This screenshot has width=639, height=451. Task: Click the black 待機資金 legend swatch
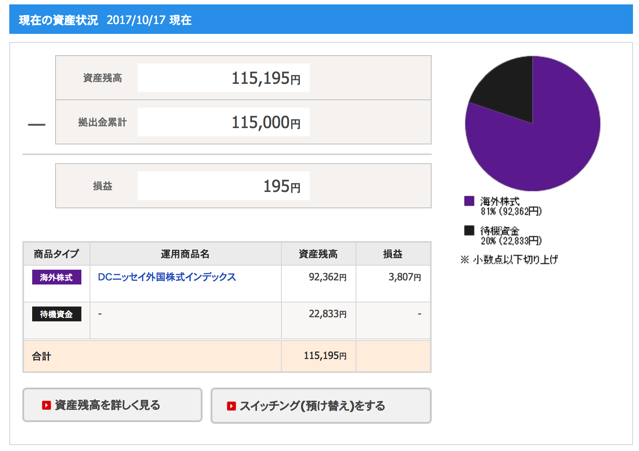(469, 231)
